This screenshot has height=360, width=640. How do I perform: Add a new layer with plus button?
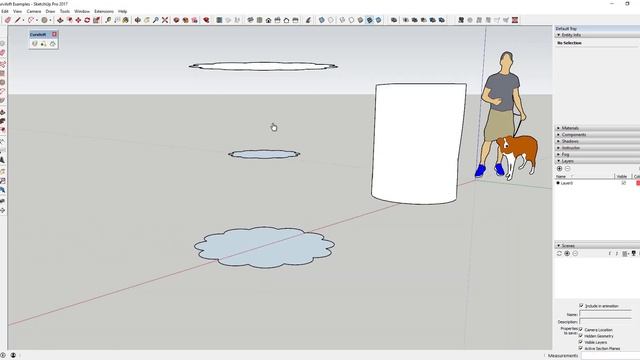[560, 169]
